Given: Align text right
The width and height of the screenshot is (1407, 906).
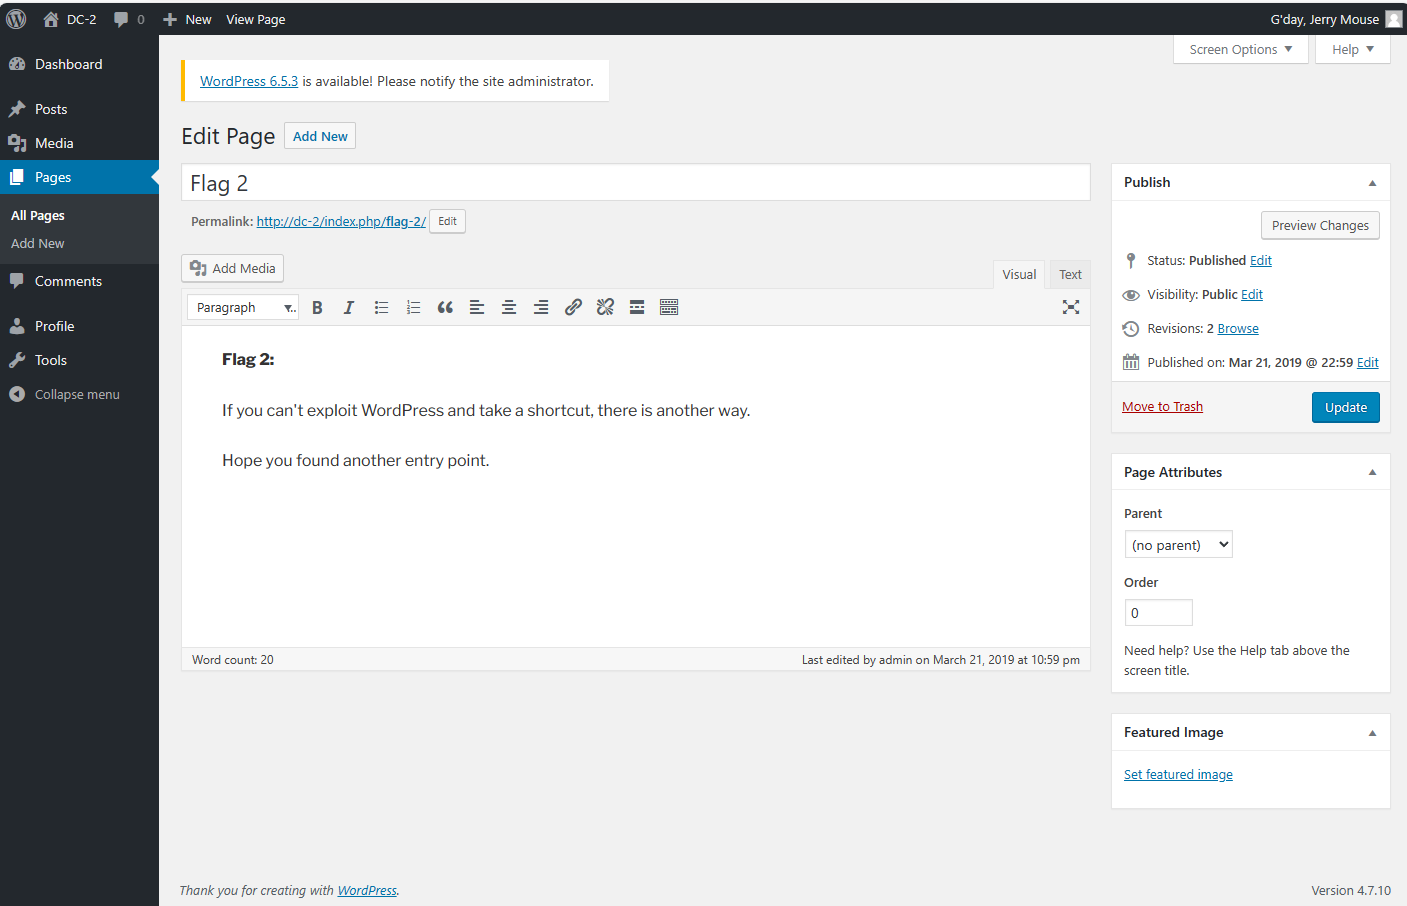Looking at the screenshot, I should 541,307.
